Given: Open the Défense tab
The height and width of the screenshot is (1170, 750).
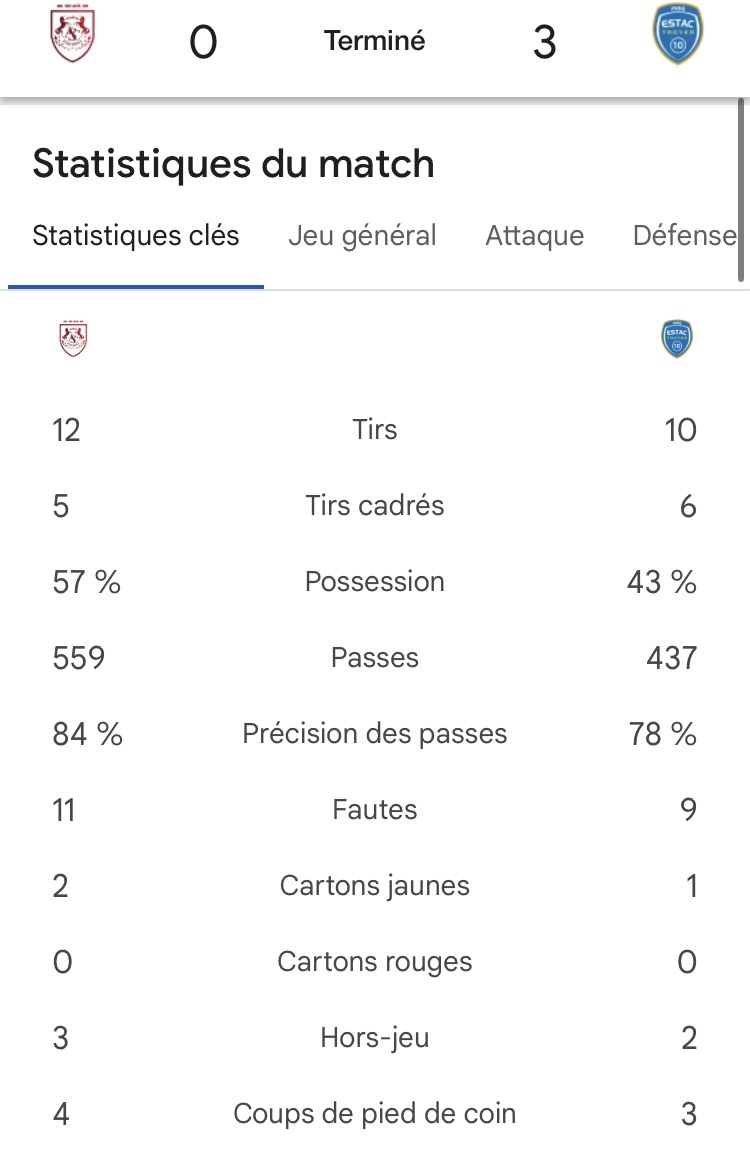Looking at the screenshot, I should pyautogui.click(x=684, y=236).
